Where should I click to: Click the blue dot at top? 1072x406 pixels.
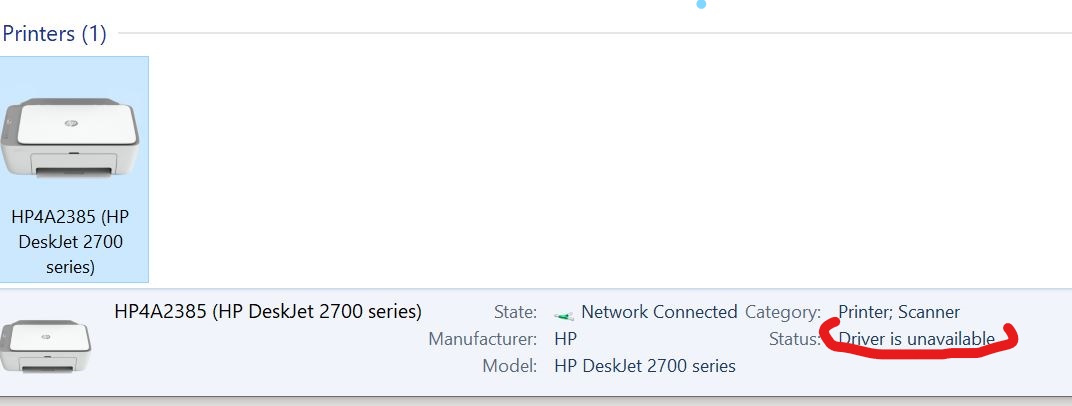coord(701,5)
